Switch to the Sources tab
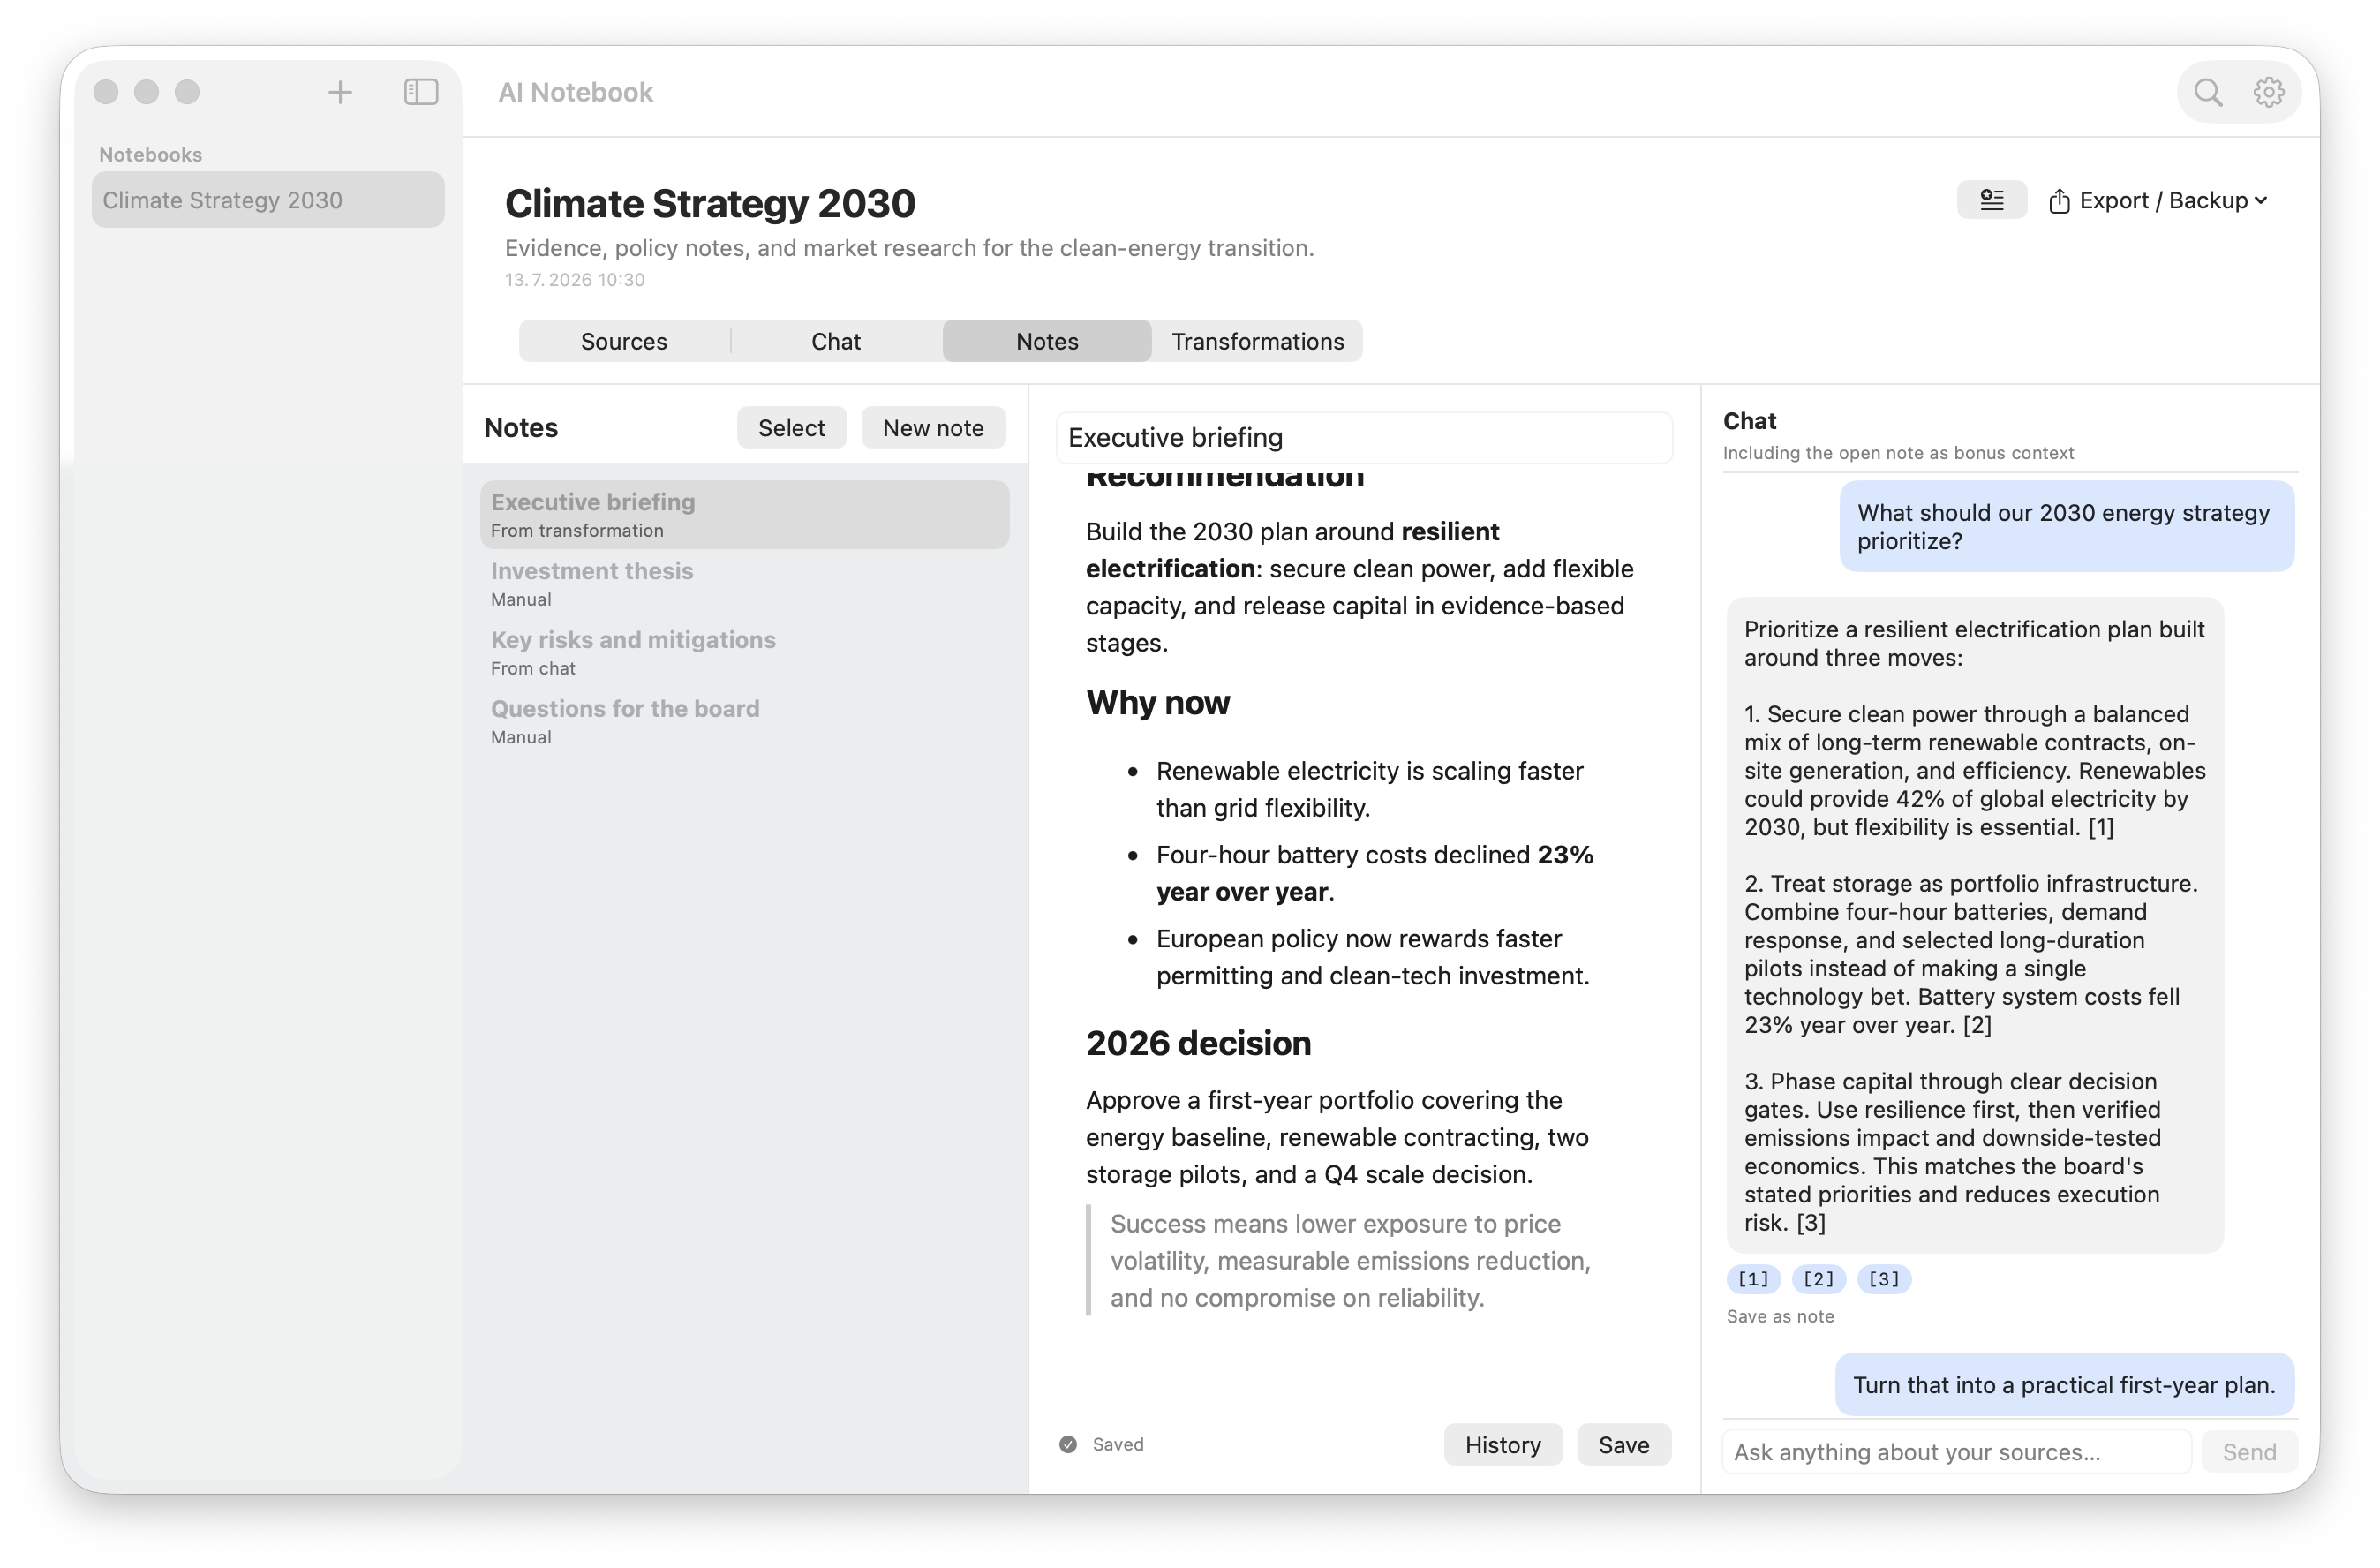Screen dimensions: 2380x1568 click(624, 341)
